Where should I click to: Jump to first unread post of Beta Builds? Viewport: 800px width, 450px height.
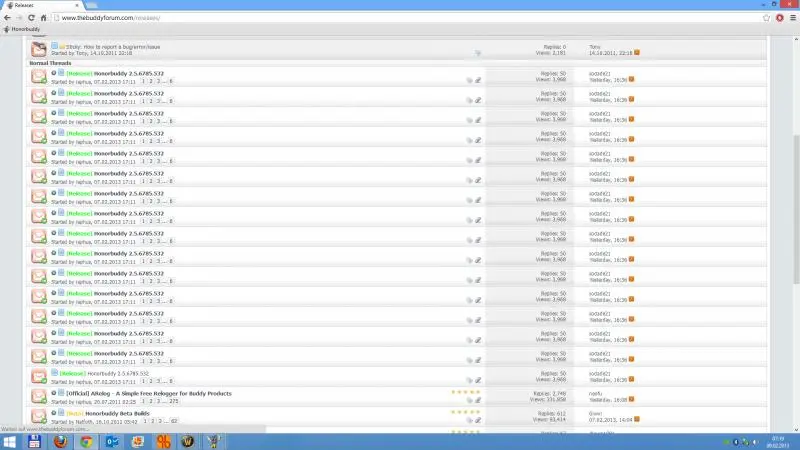54,413
